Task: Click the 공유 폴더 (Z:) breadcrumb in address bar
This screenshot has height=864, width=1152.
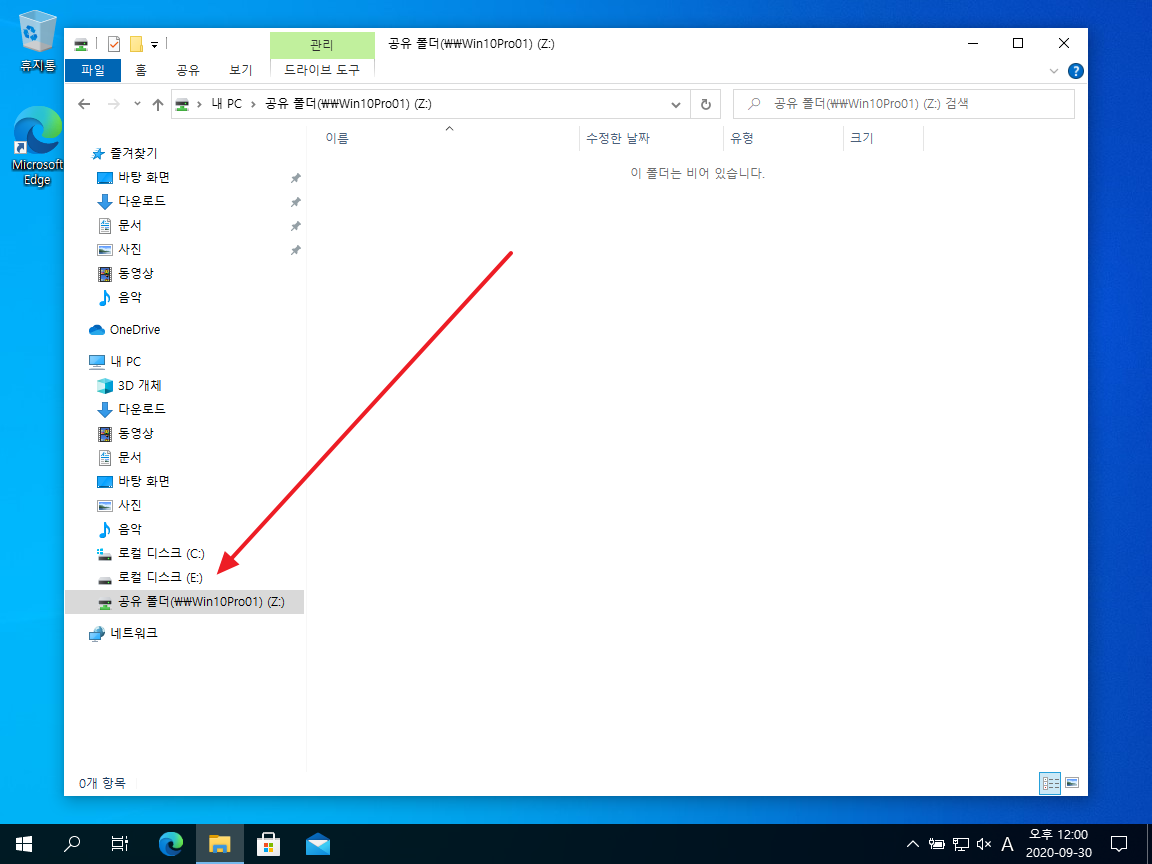Action: (348, 104)
